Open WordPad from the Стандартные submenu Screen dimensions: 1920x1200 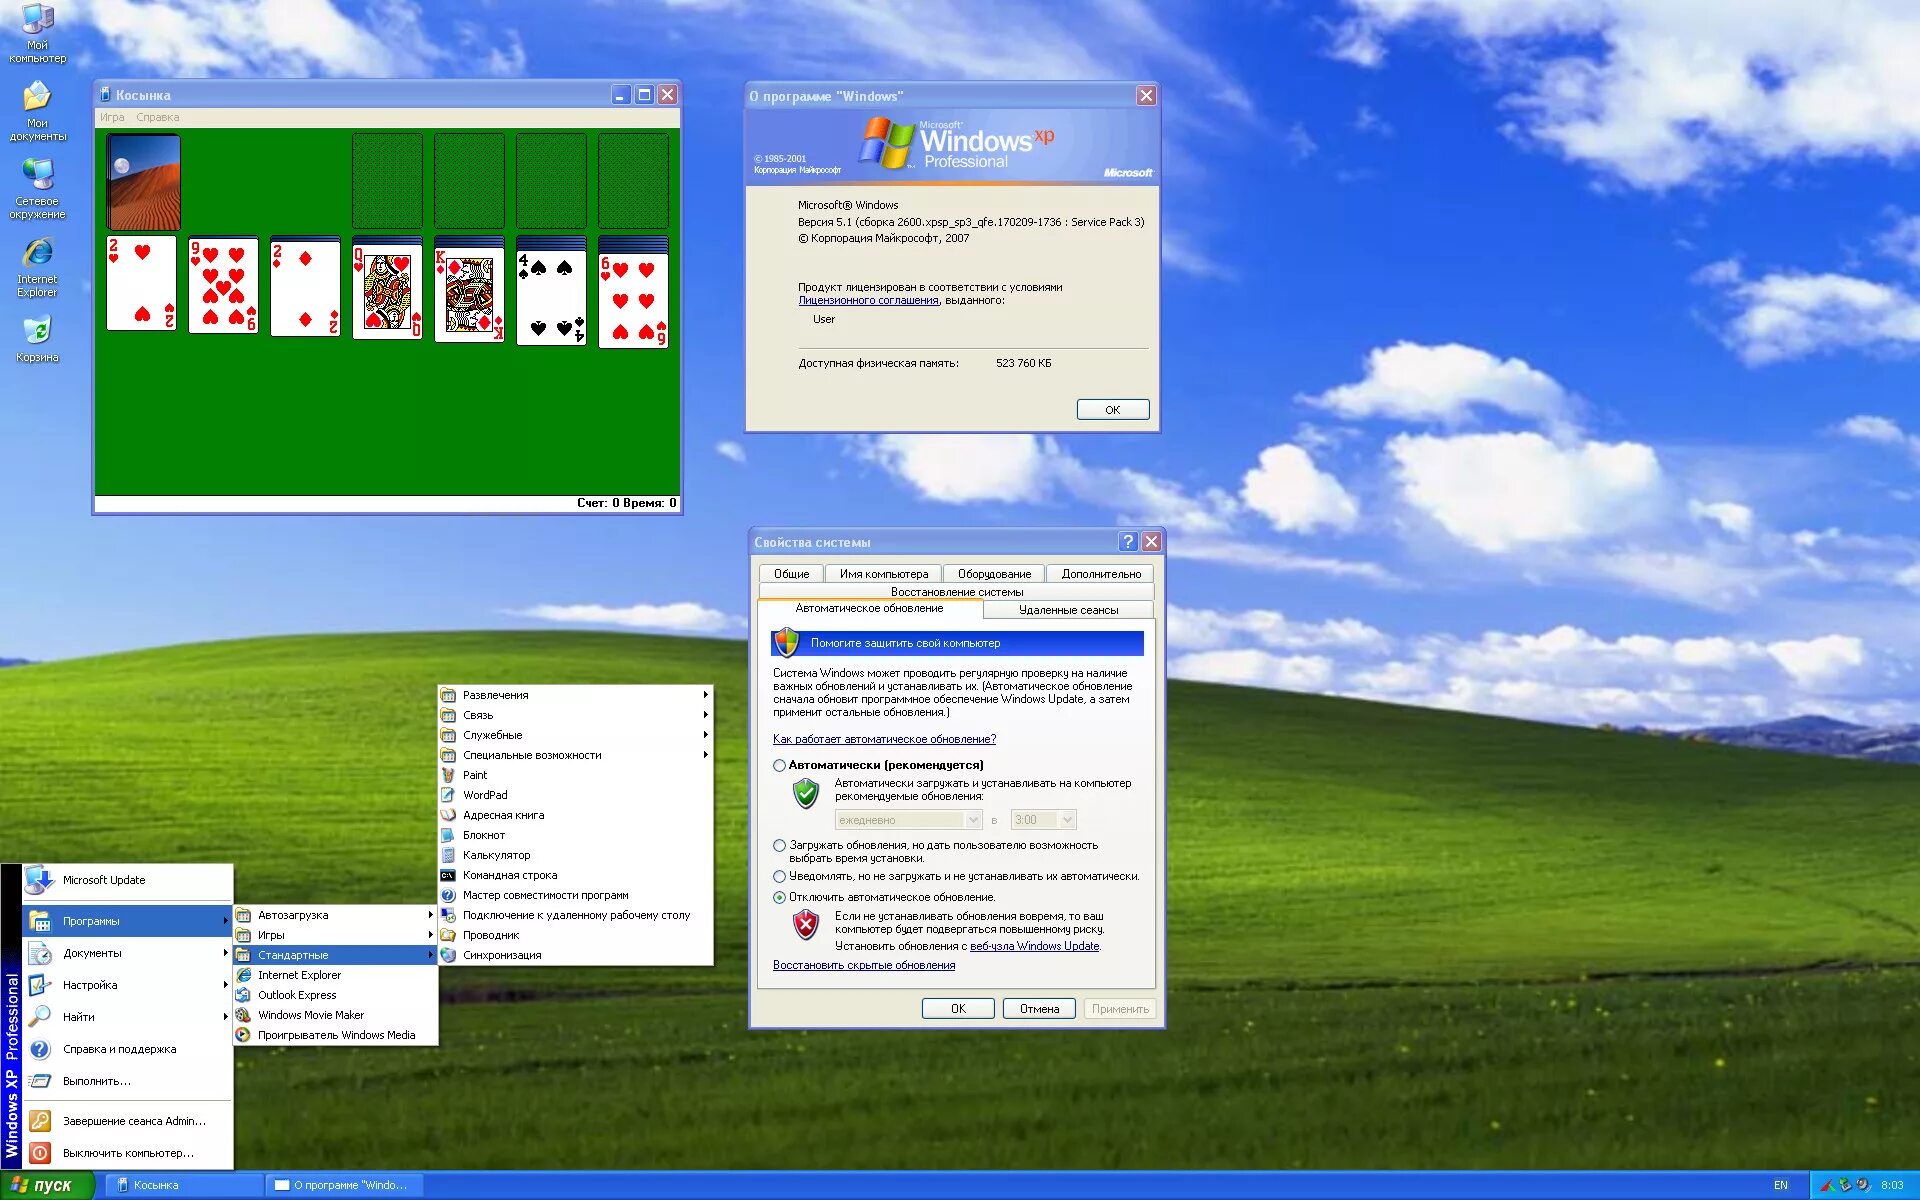tap(483, 794)
